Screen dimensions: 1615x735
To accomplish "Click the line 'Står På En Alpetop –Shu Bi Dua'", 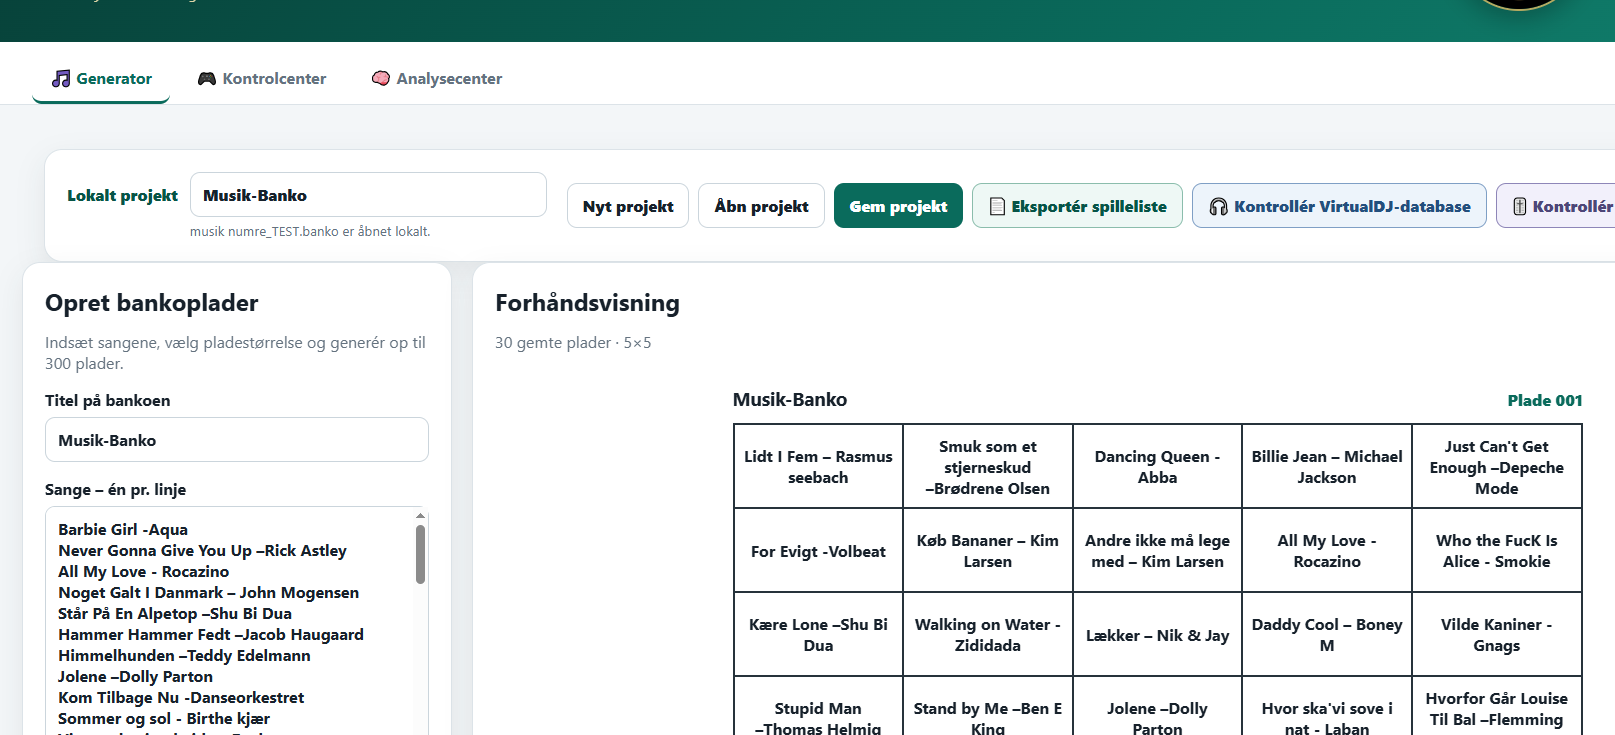I will pyautogui.click(x=175, y=614).
